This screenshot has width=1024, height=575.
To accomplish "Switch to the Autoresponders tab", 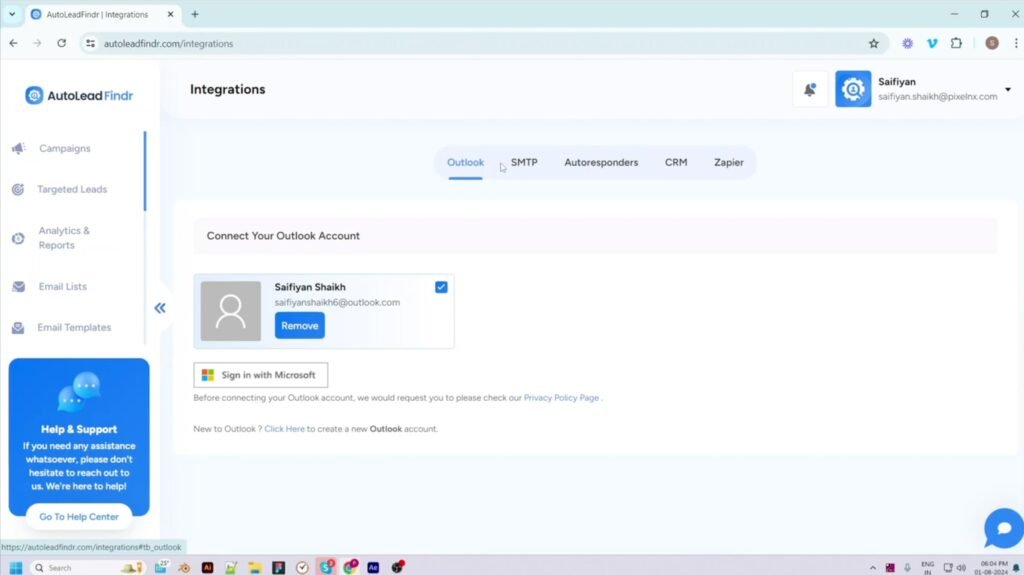I will tap(601, 162).
